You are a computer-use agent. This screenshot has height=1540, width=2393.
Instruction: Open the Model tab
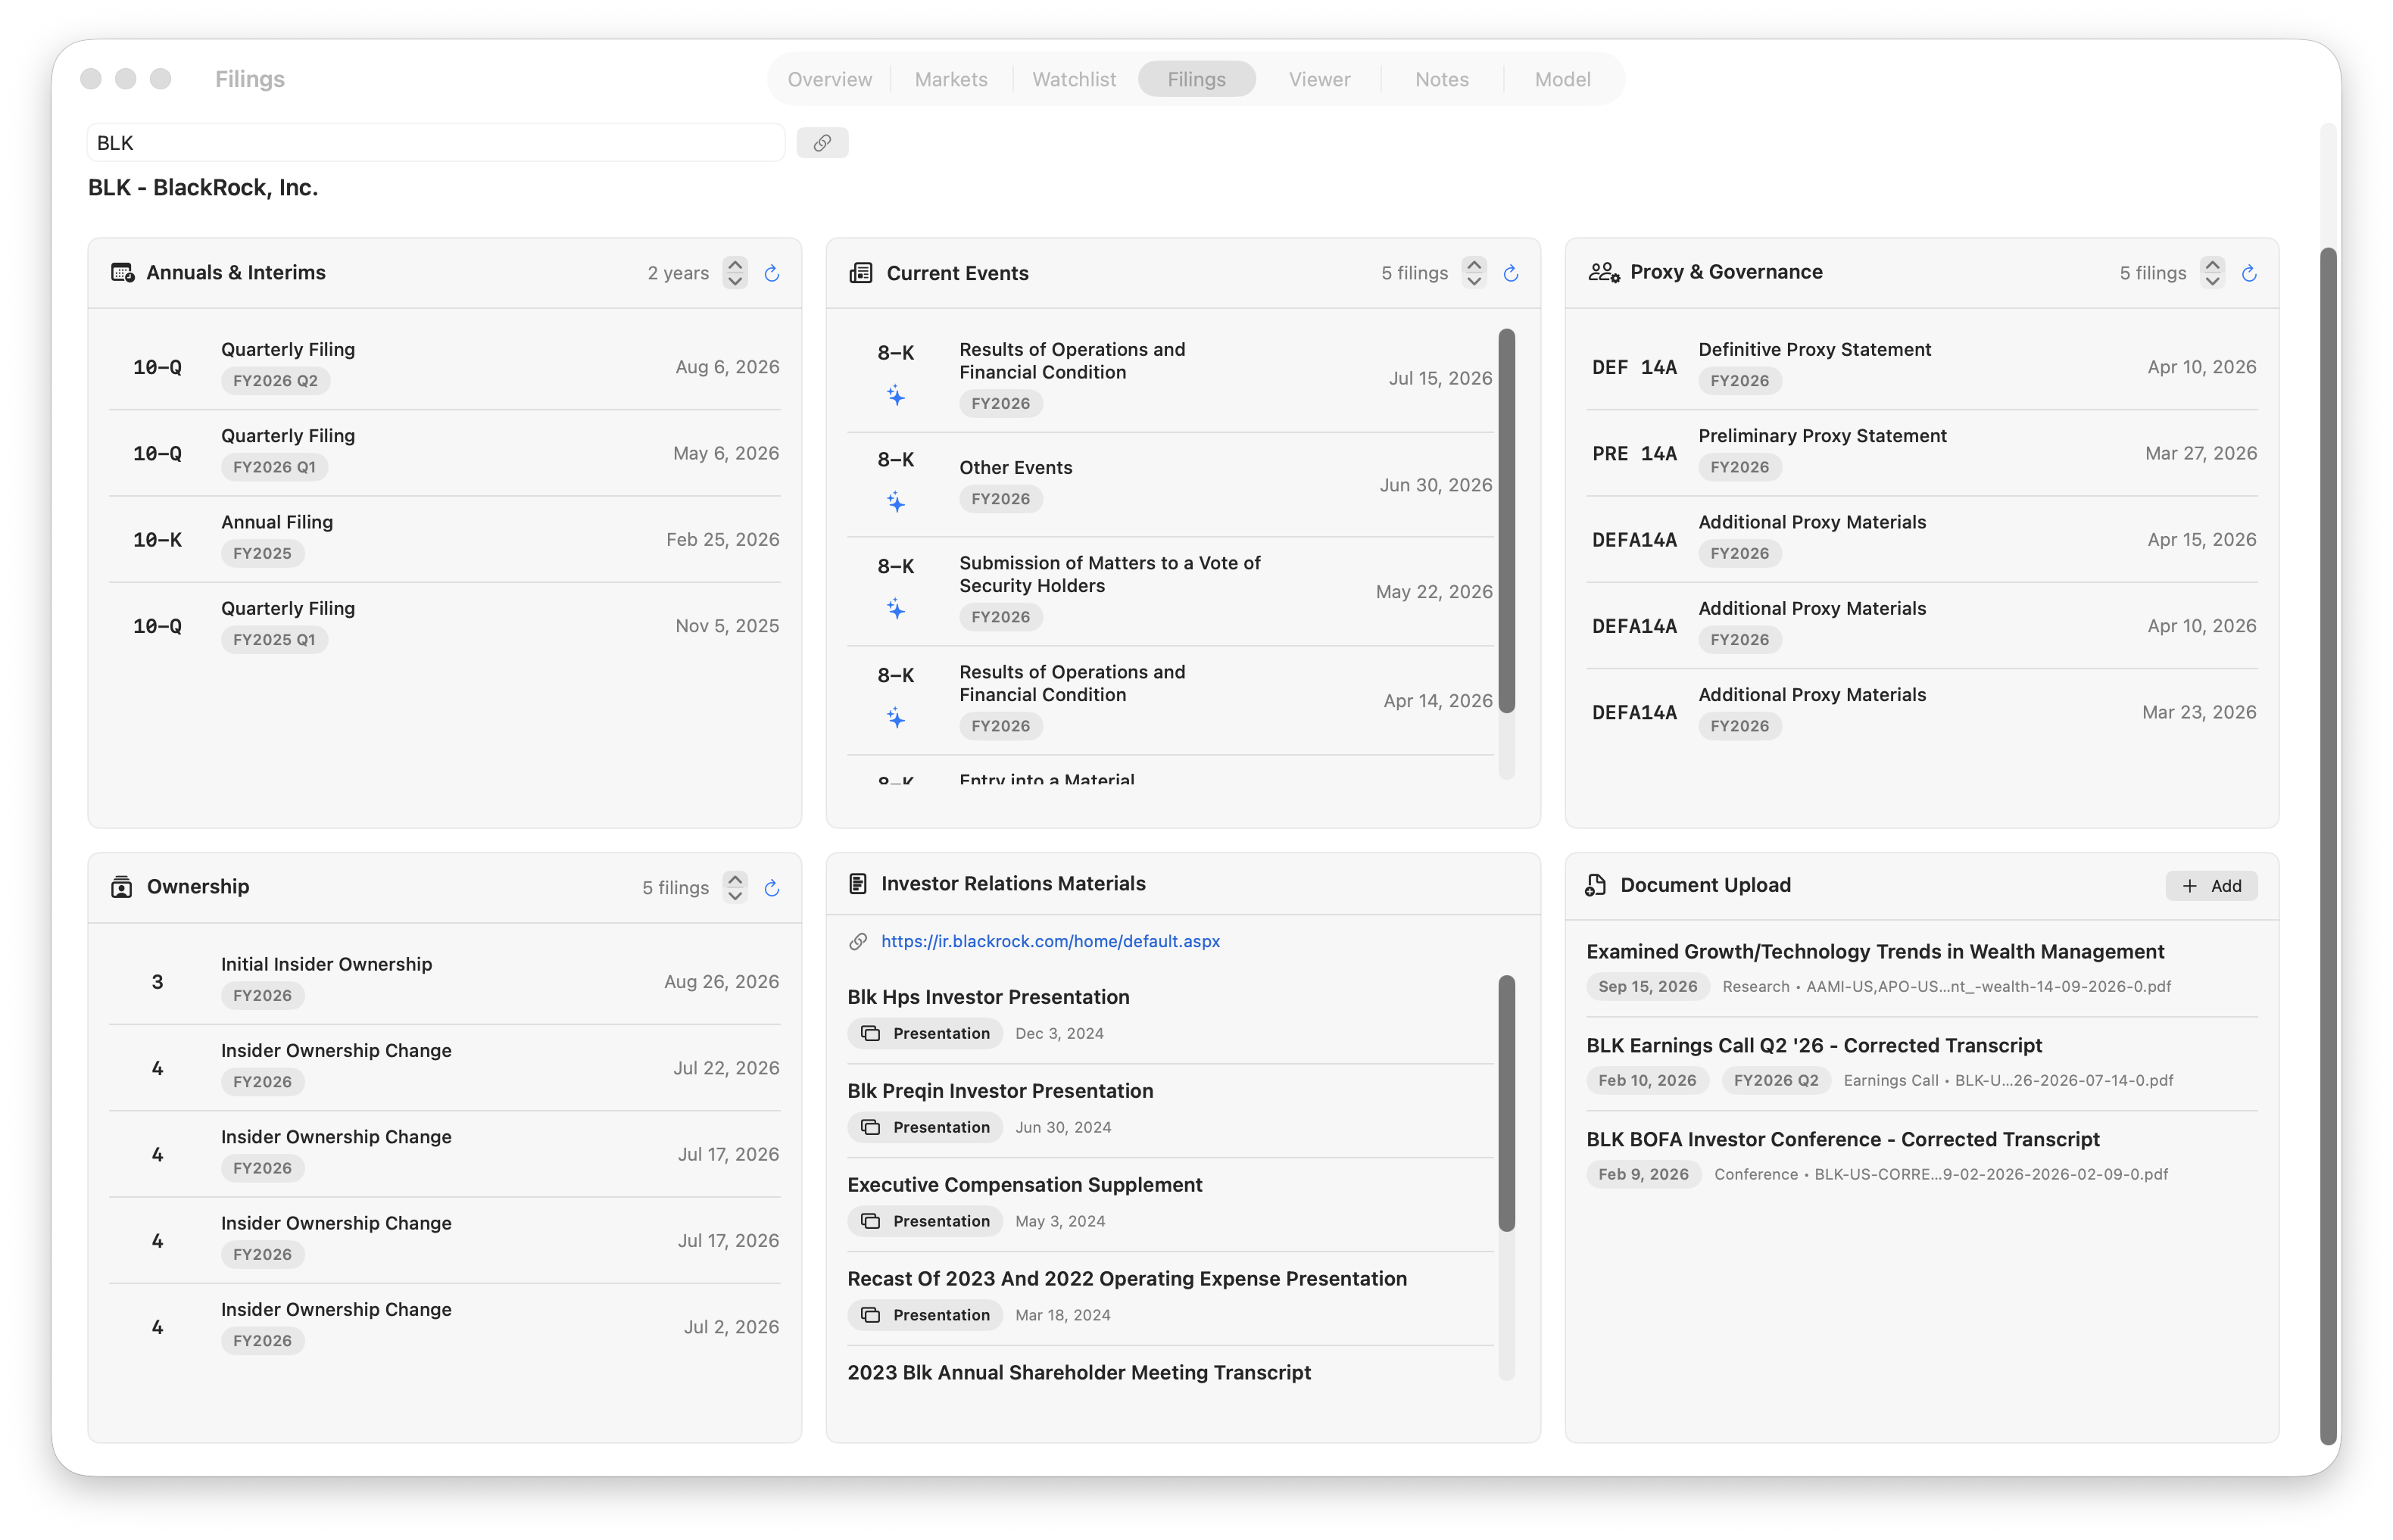pyautogui.click(x=1563, y=79)
